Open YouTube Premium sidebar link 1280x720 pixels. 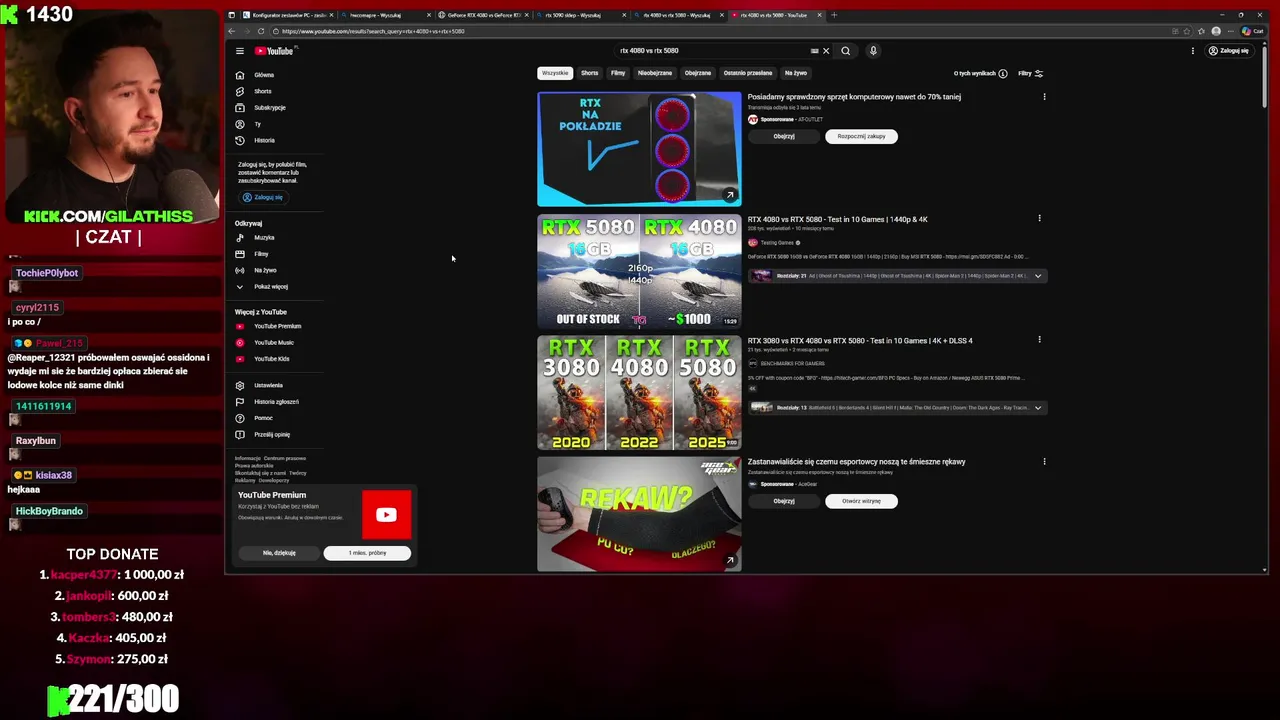tap(270, 326)
